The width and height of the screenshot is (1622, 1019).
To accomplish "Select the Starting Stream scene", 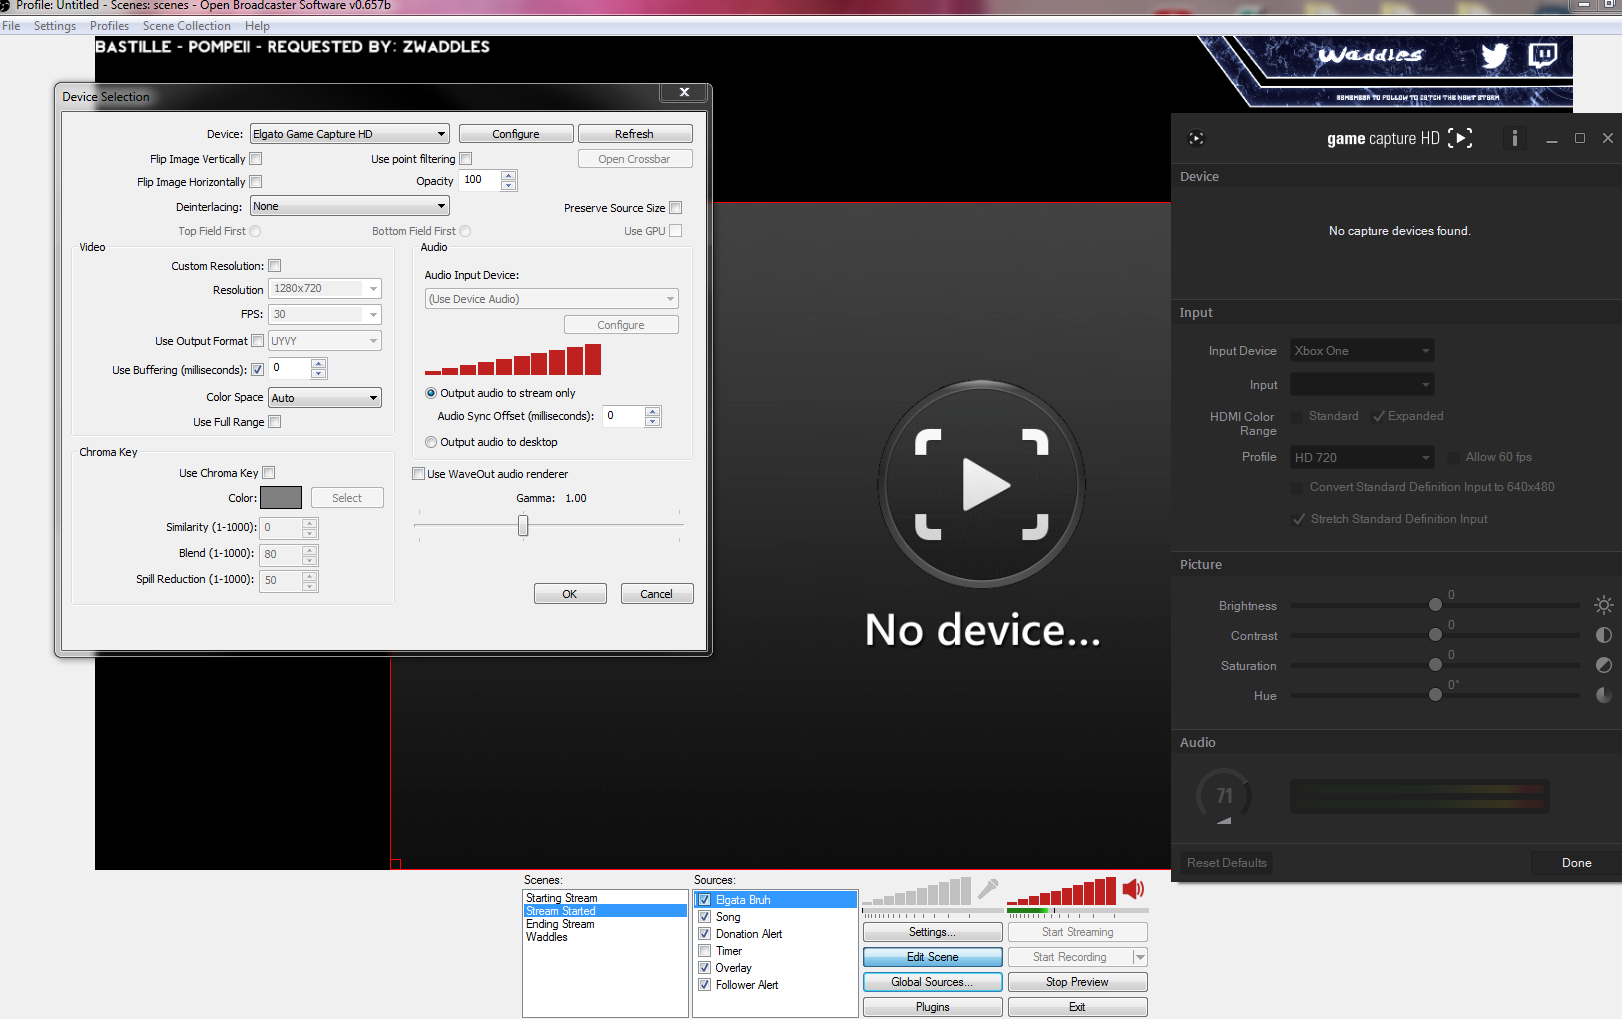I will tap(561, 898).
